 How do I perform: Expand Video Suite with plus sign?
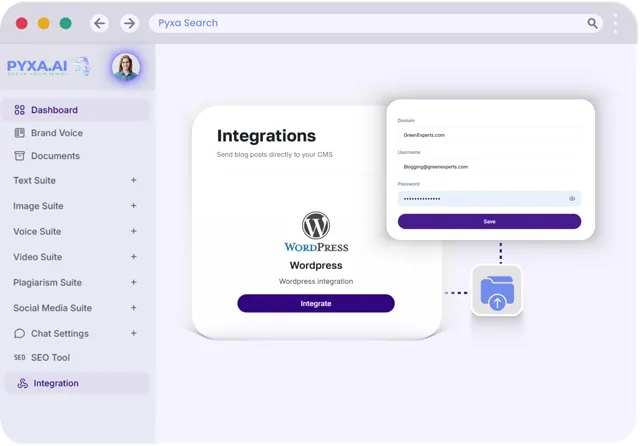pyautogui.click(x=133, y=257)
